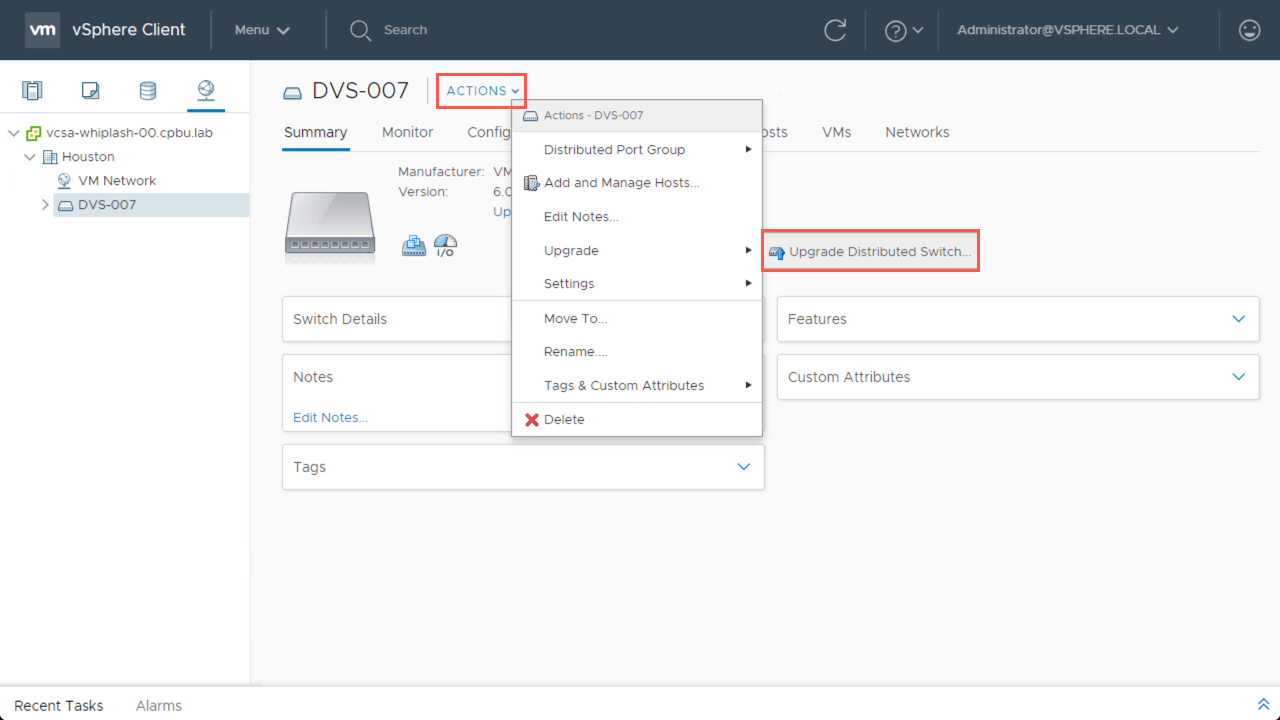Click the Network I/O Control gauge icon

[445, 246]
